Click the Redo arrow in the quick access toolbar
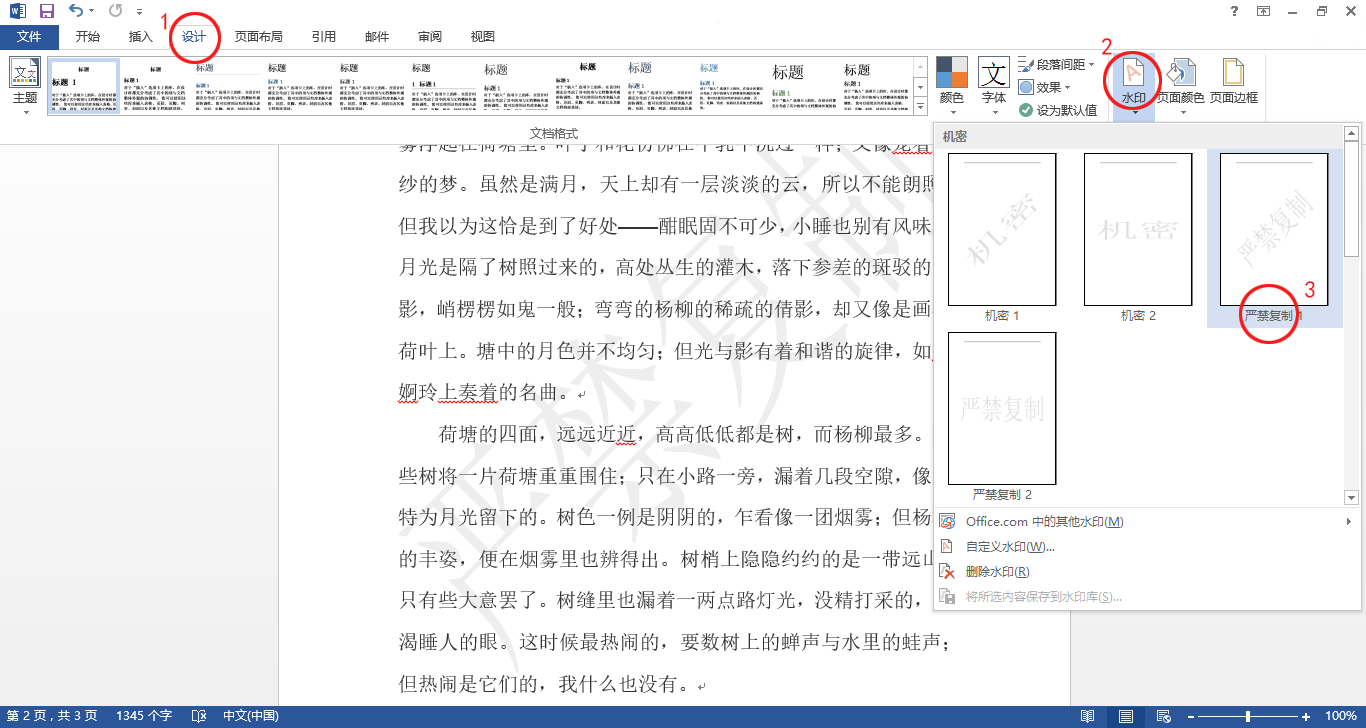Screen dimensions: 1366x728 [114, 11]
